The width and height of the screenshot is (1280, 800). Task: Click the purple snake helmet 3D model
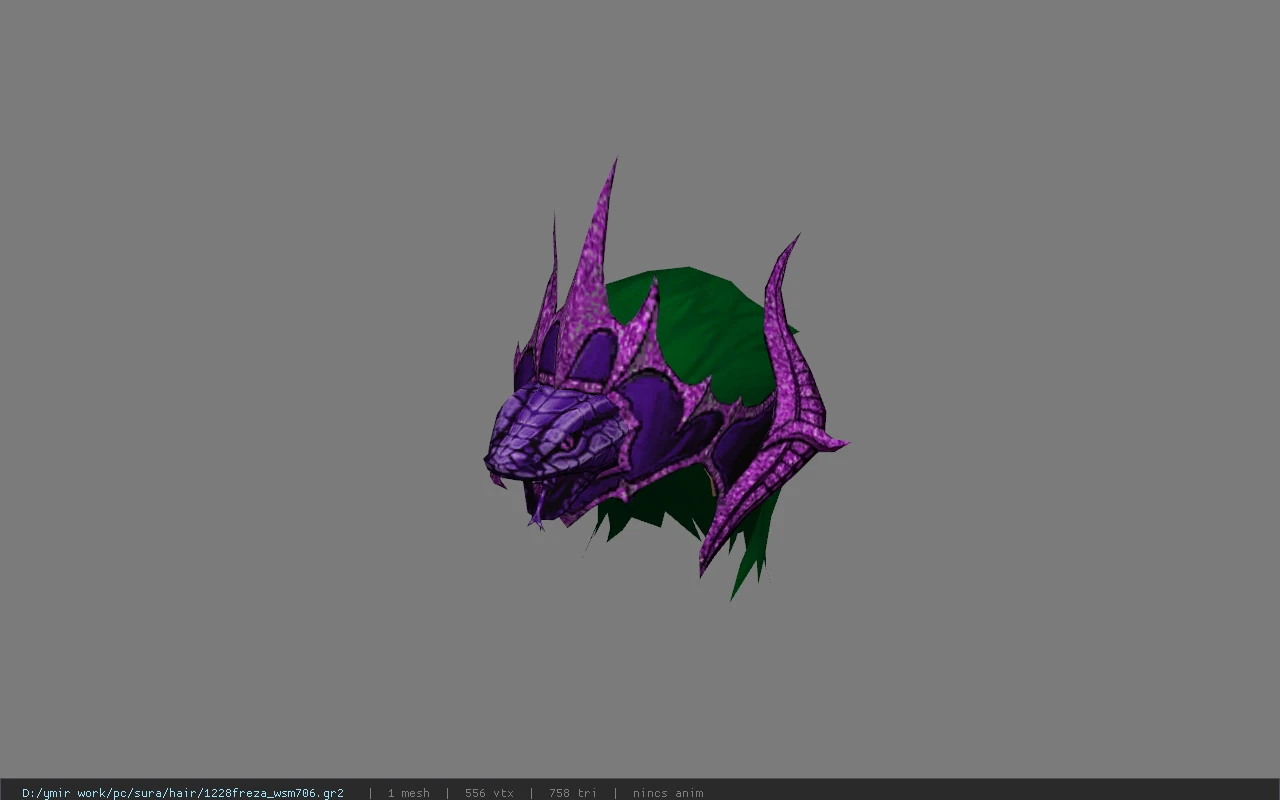point(665,380)
